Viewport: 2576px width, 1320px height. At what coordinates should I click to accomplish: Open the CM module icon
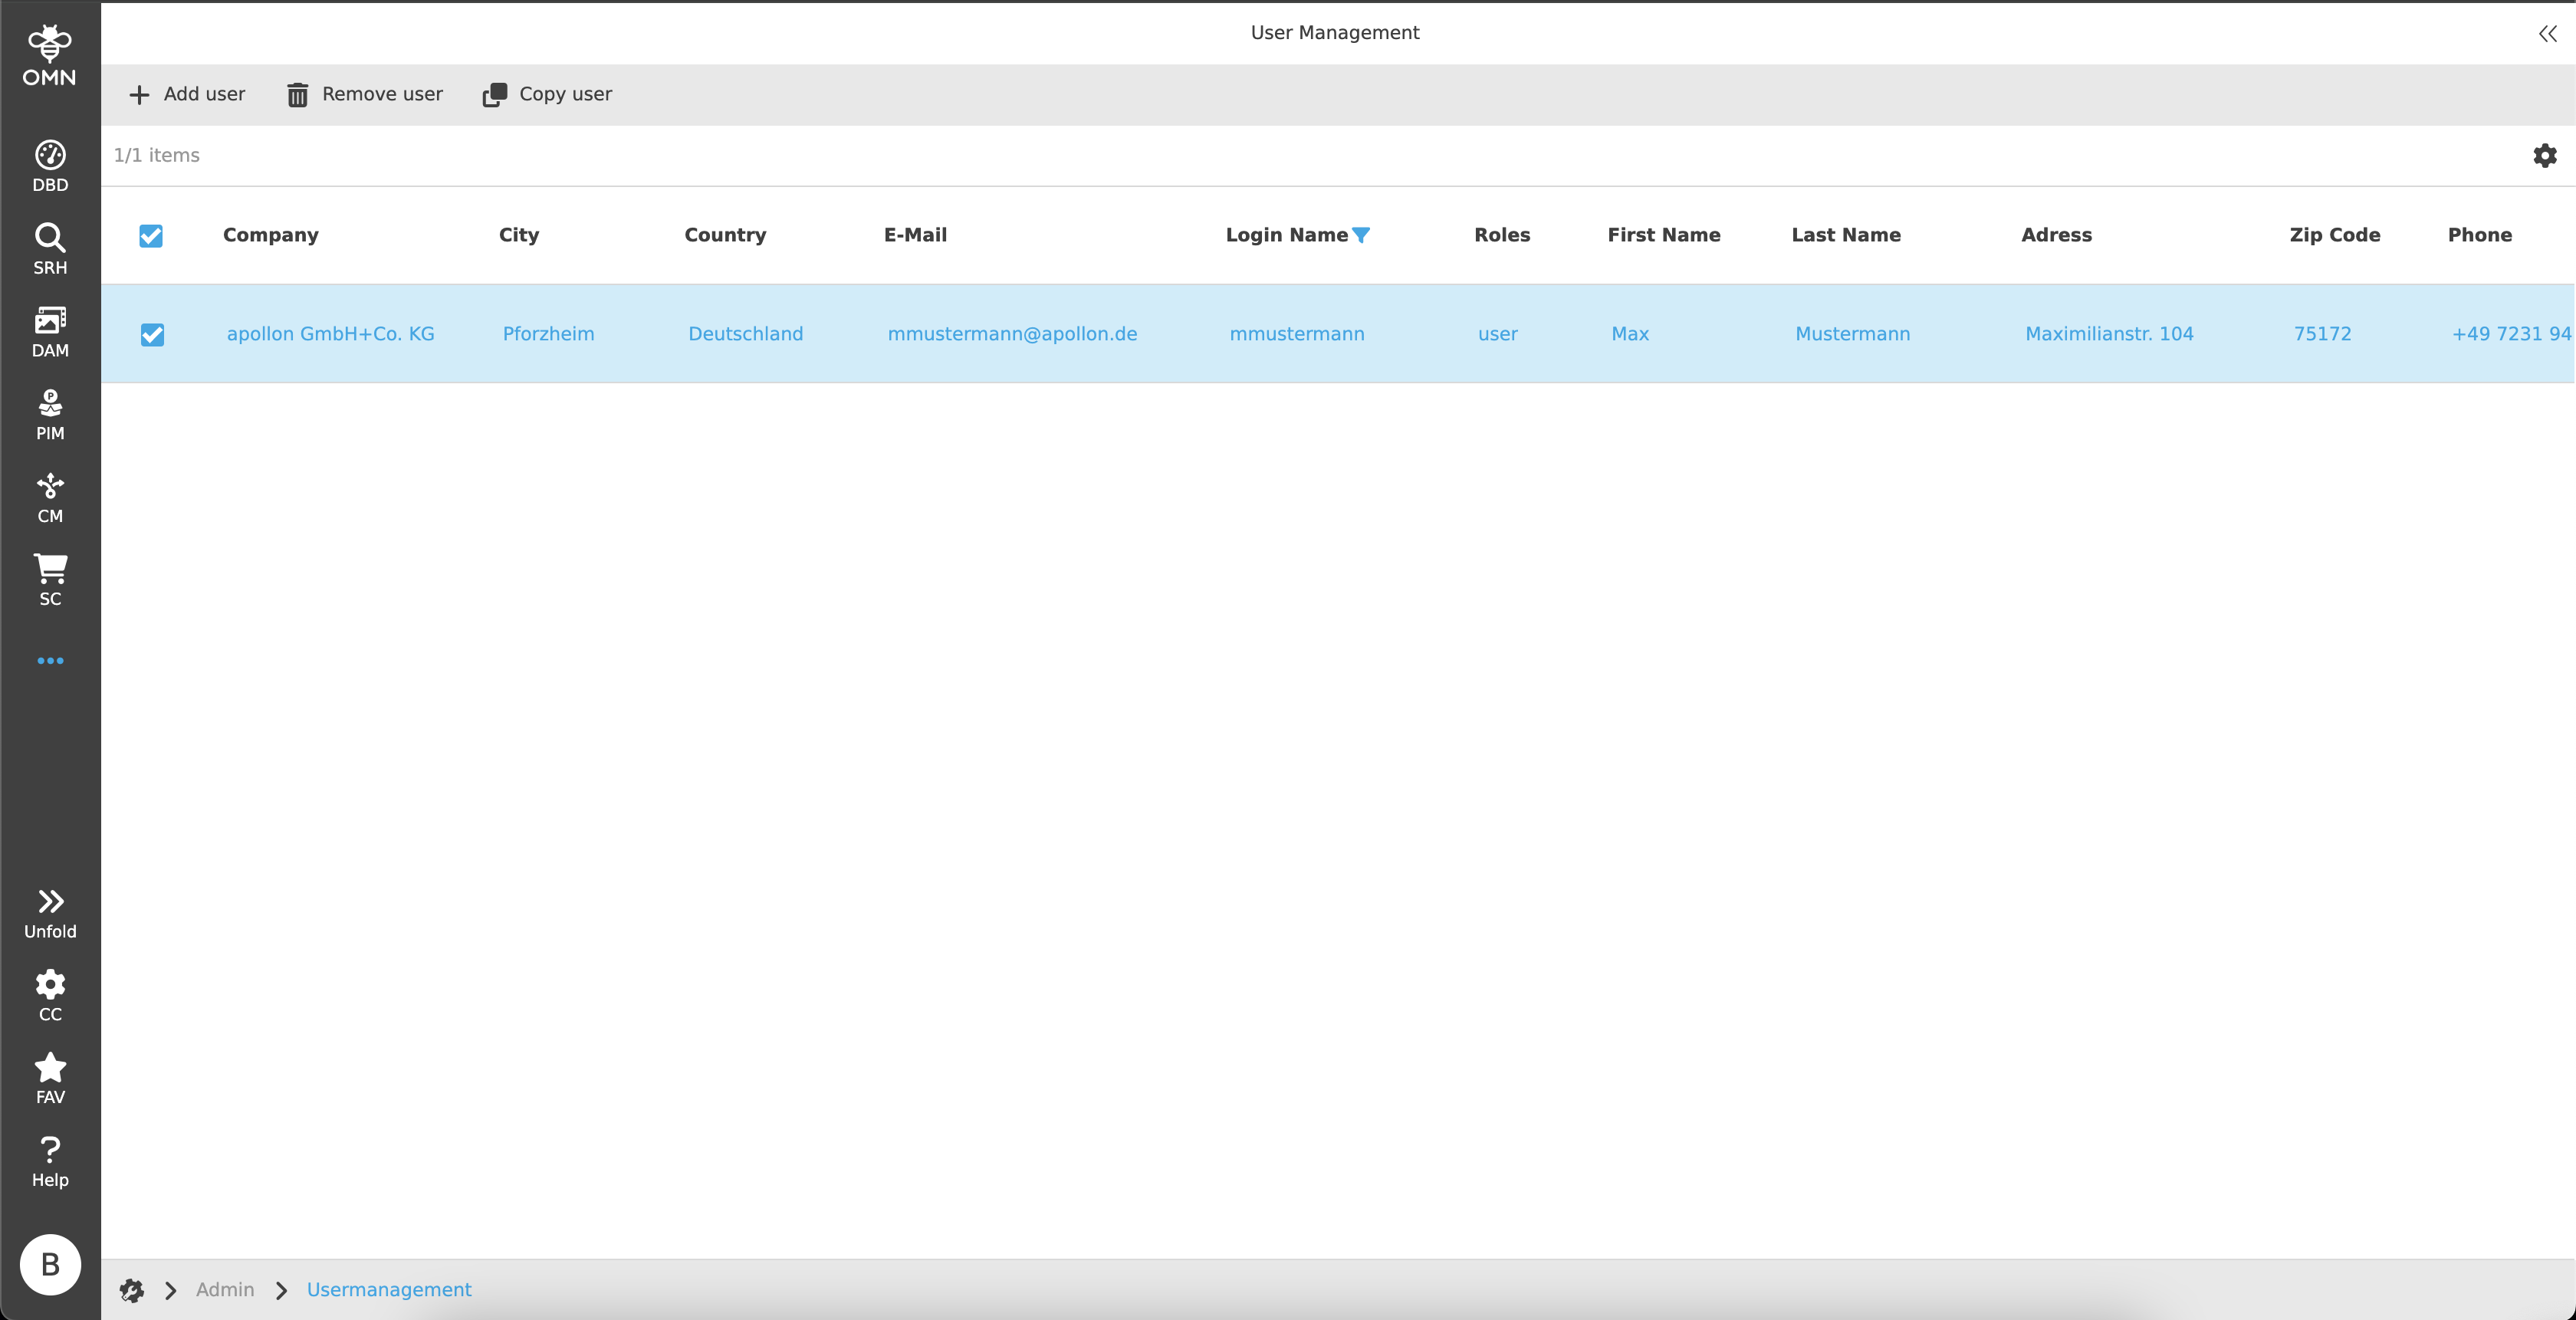tap(50, 498)
